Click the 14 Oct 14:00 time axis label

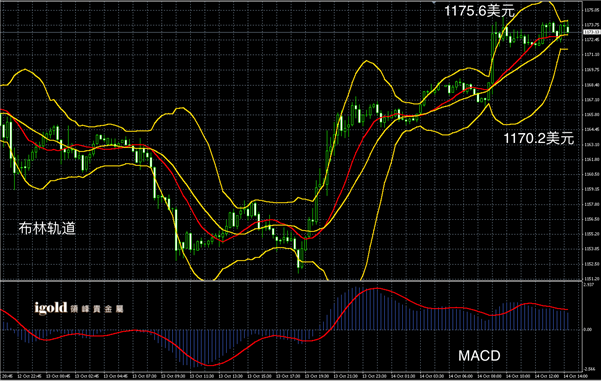point(573,376)
